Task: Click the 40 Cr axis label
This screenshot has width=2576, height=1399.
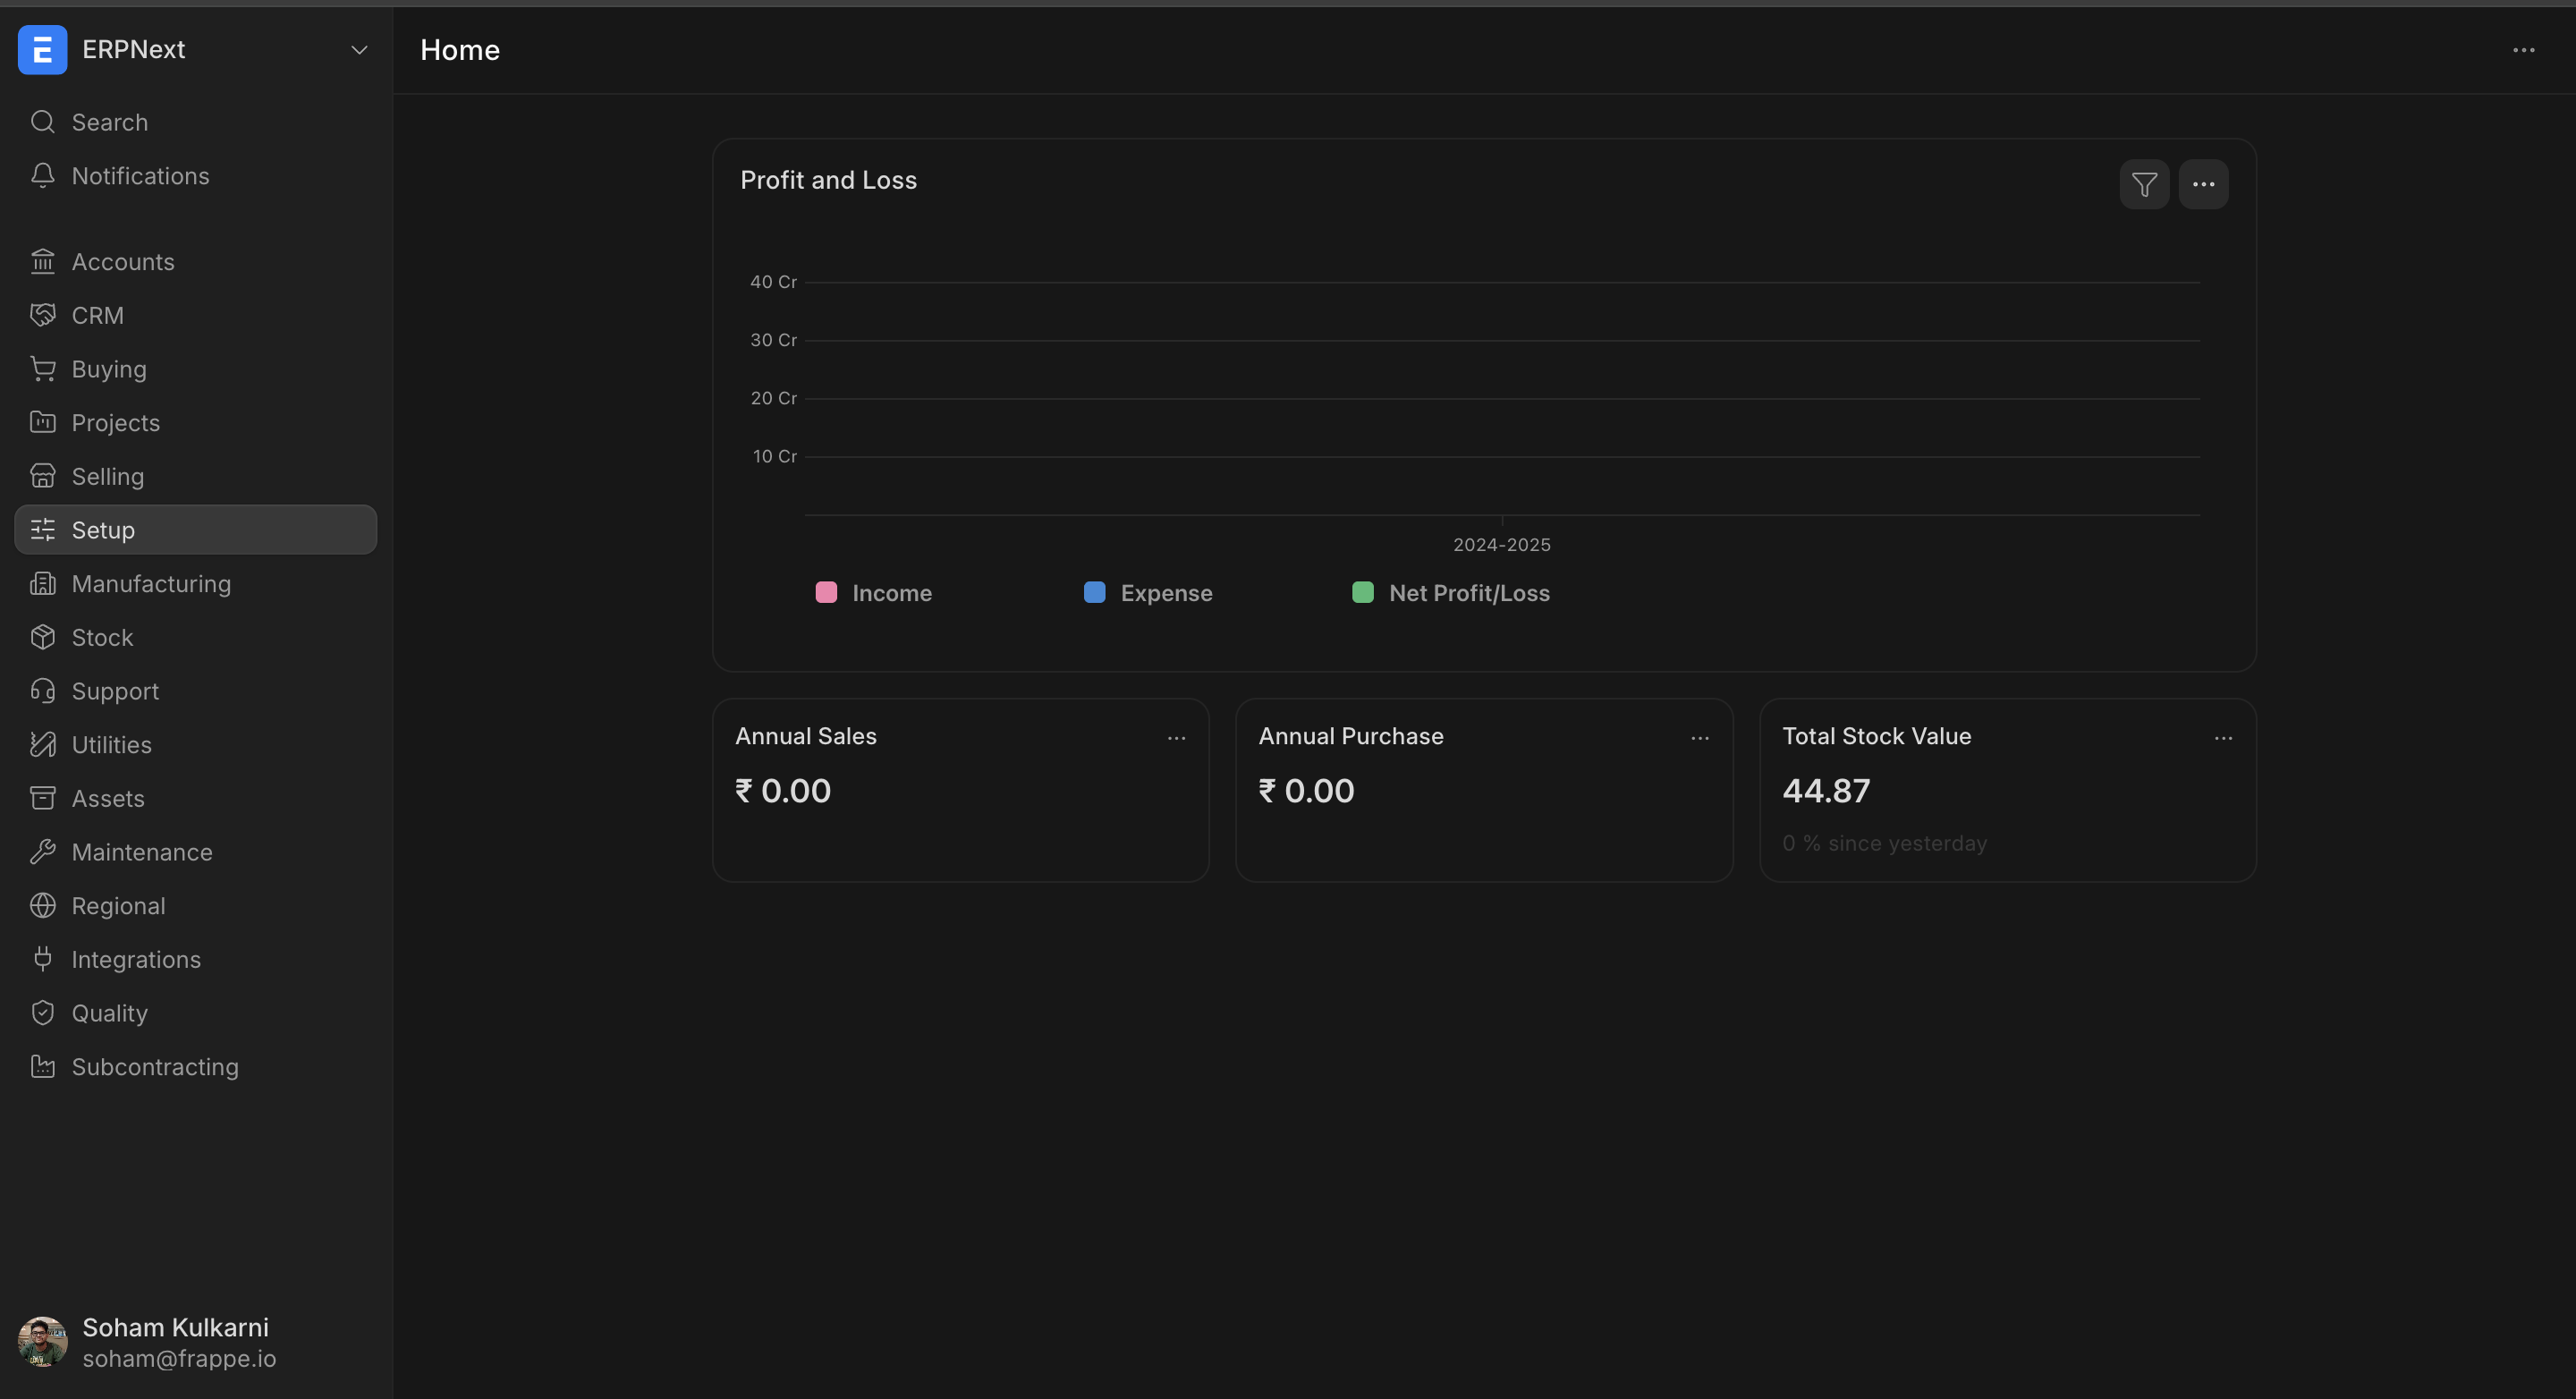Action: pyautogui.click(x=773, y=282)
